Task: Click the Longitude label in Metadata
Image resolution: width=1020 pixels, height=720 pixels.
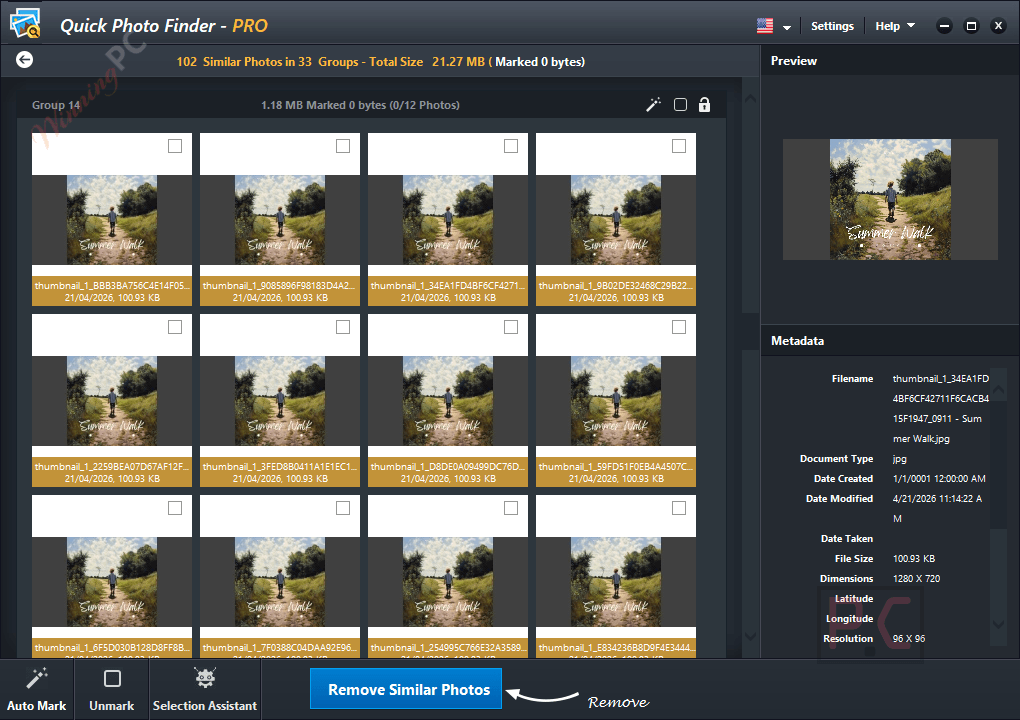Action: [850, 619]
